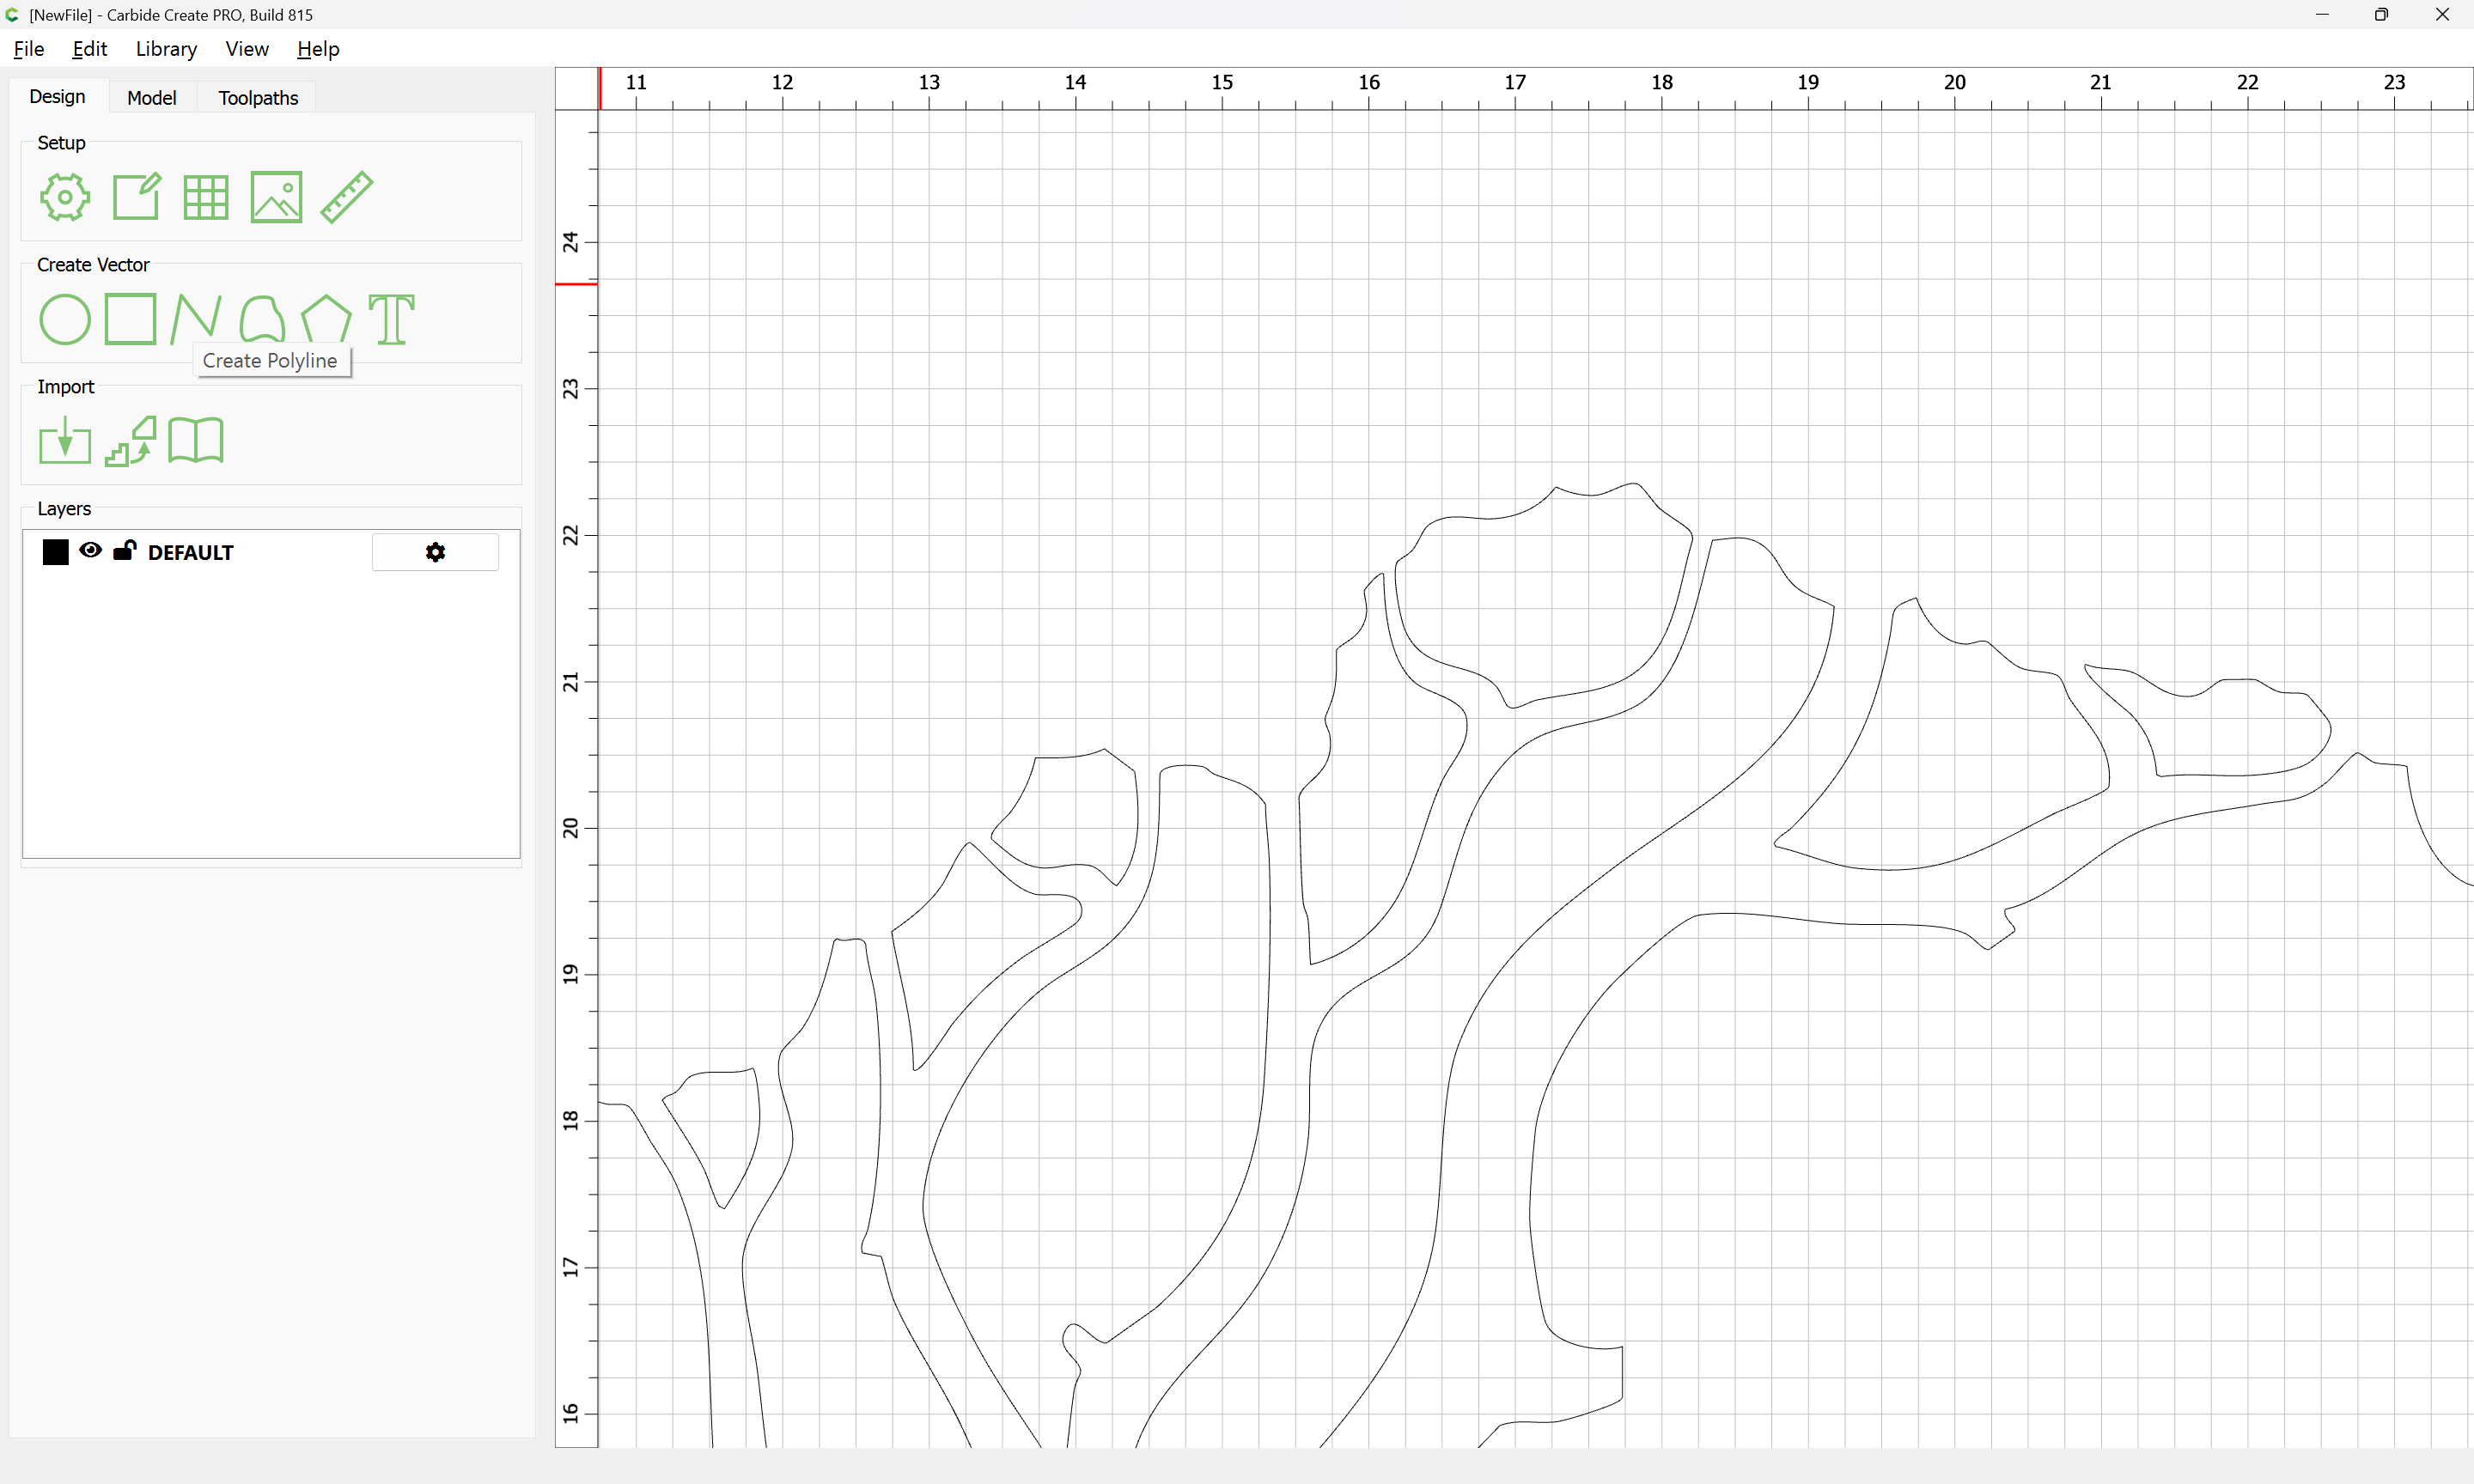Open the grid settings icon
Image resolution: width=2474 pixels, height=1484 pixels.
[206, 197]
